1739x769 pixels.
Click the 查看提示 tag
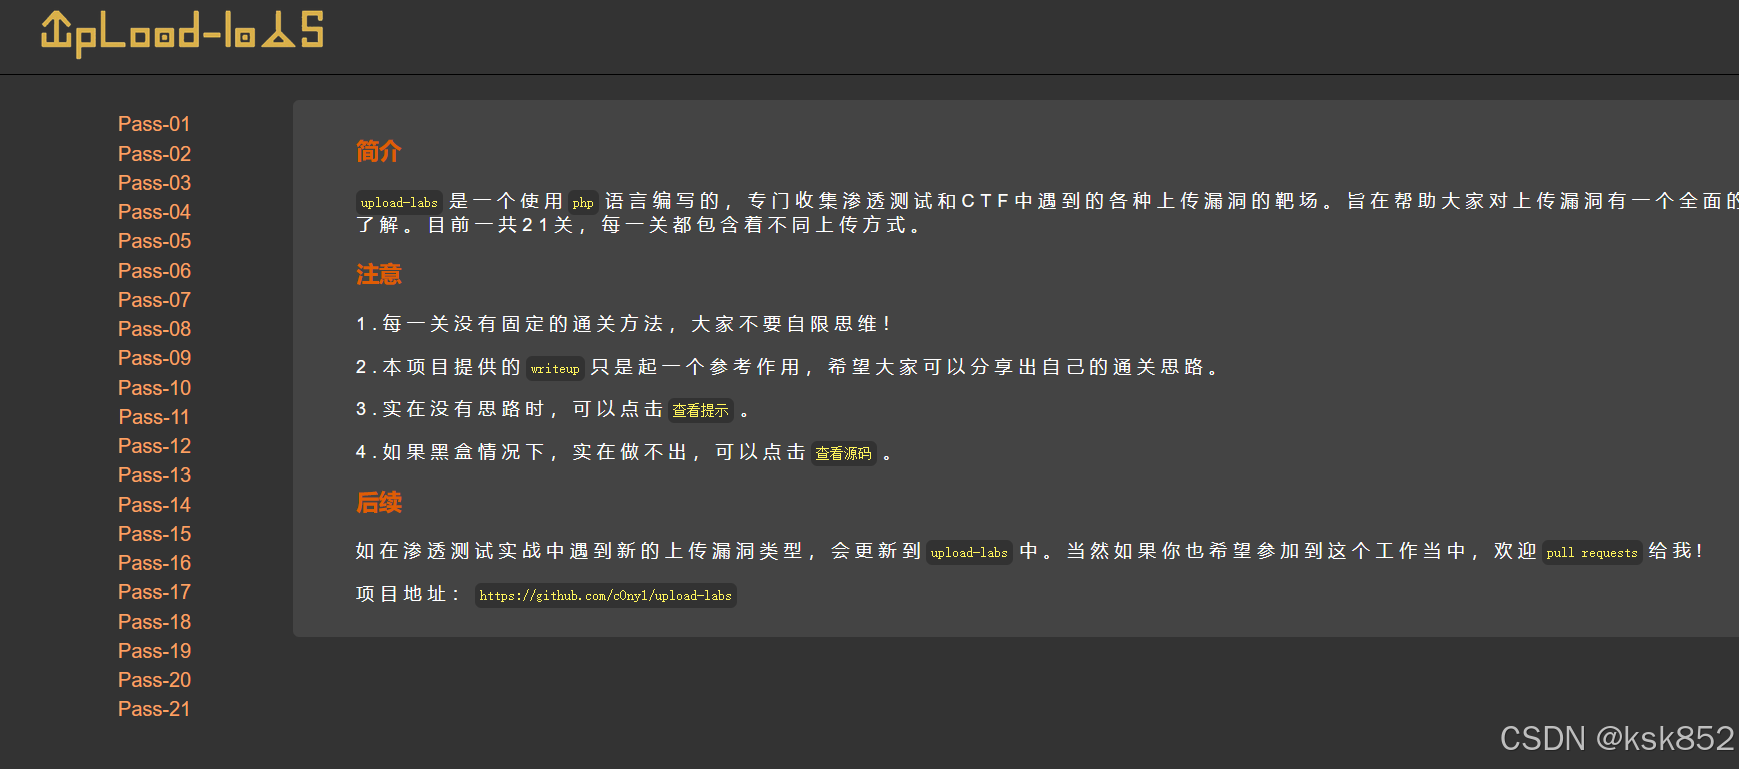point(700,410)
